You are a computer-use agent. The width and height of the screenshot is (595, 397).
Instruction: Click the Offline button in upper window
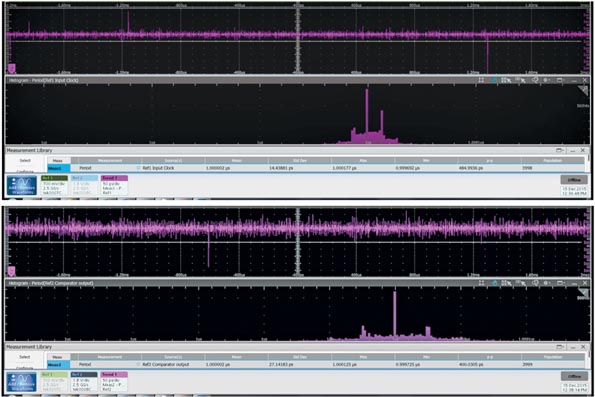pyautogui.click(x=574, y=180)
